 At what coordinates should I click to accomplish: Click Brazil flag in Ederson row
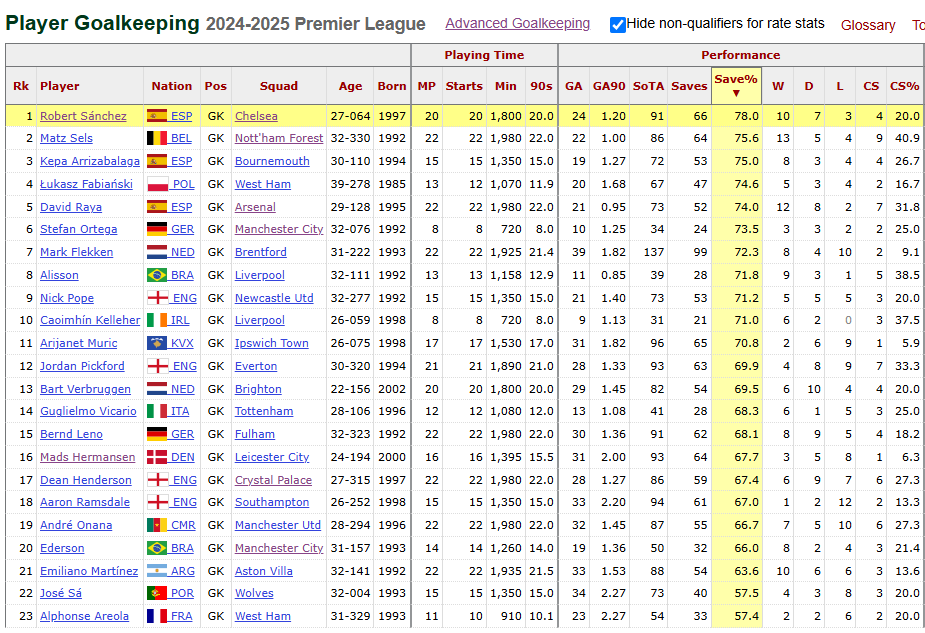[157, 547]
